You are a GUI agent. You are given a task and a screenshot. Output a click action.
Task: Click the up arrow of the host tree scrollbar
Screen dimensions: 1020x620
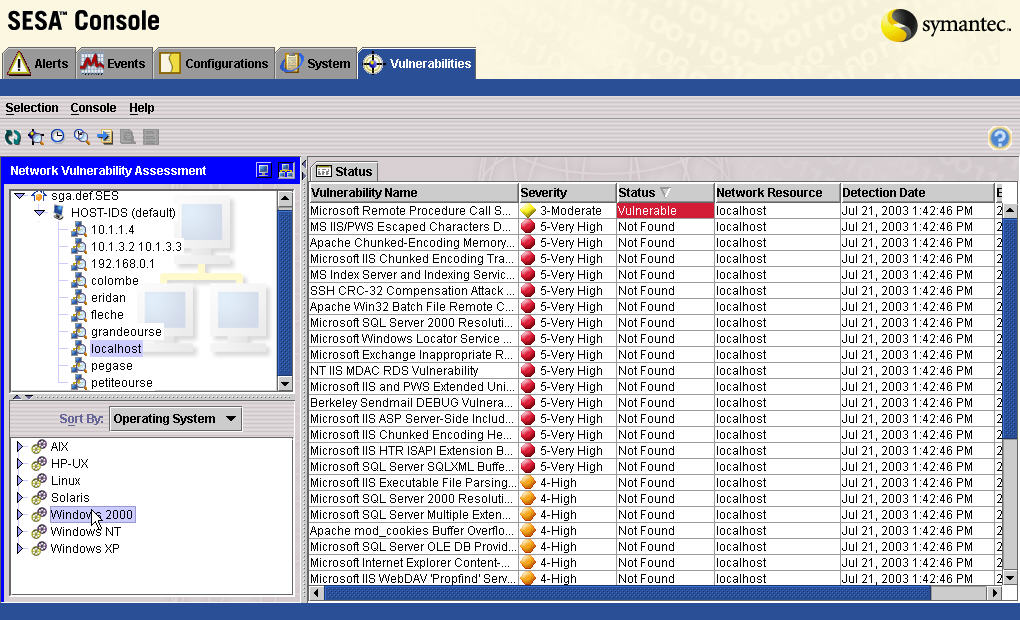coord(285,198)
